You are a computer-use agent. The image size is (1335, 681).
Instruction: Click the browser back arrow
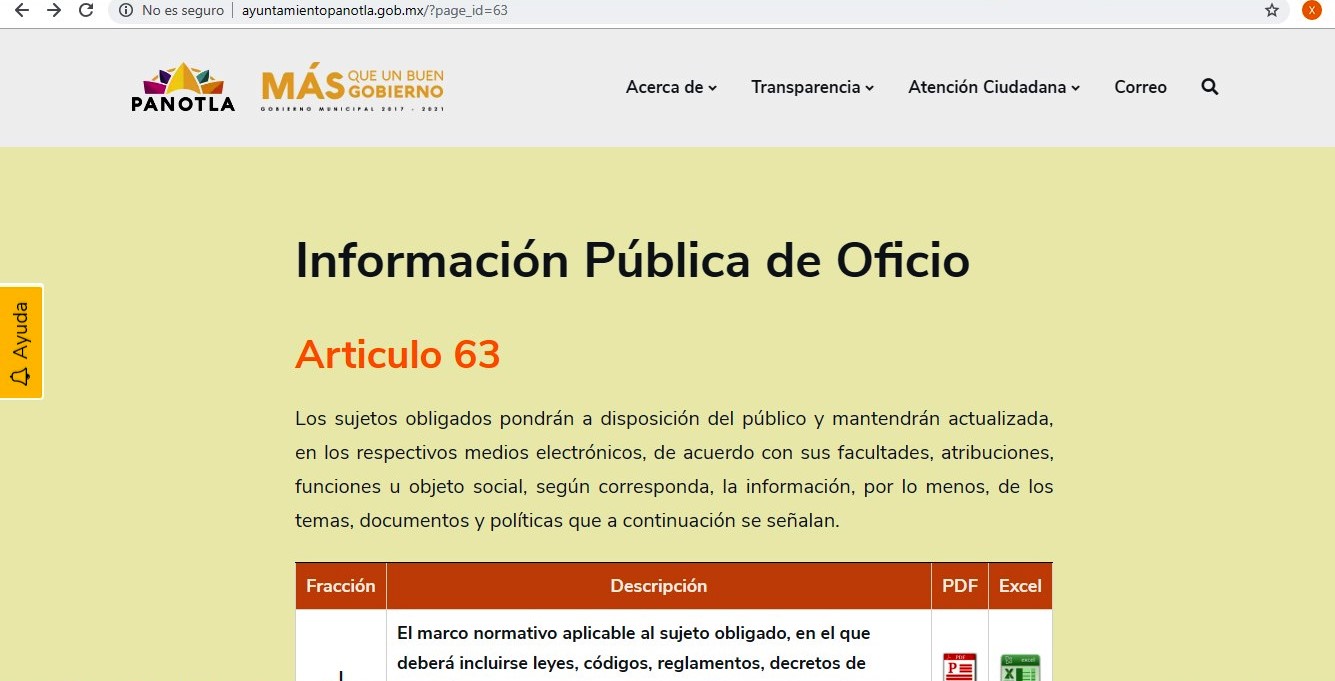pyautogui.click(x=21, y=10)
